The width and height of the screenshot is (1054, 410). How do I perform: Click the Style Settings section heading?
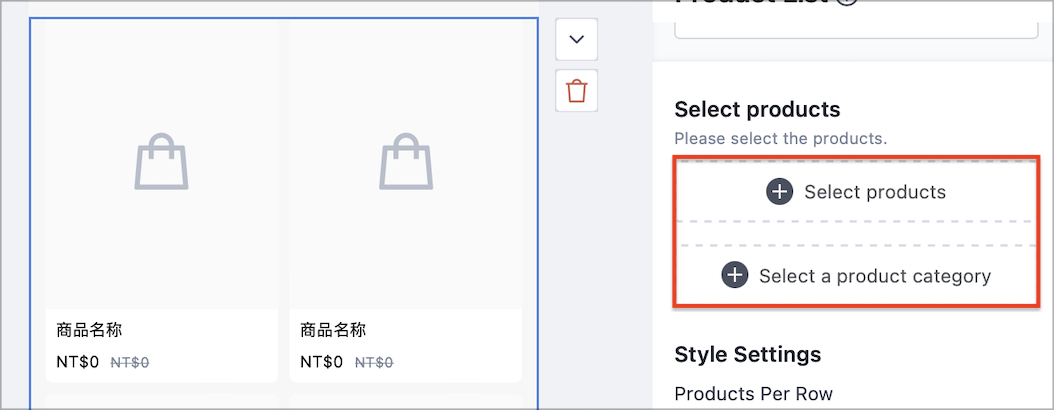click(747, 354)
